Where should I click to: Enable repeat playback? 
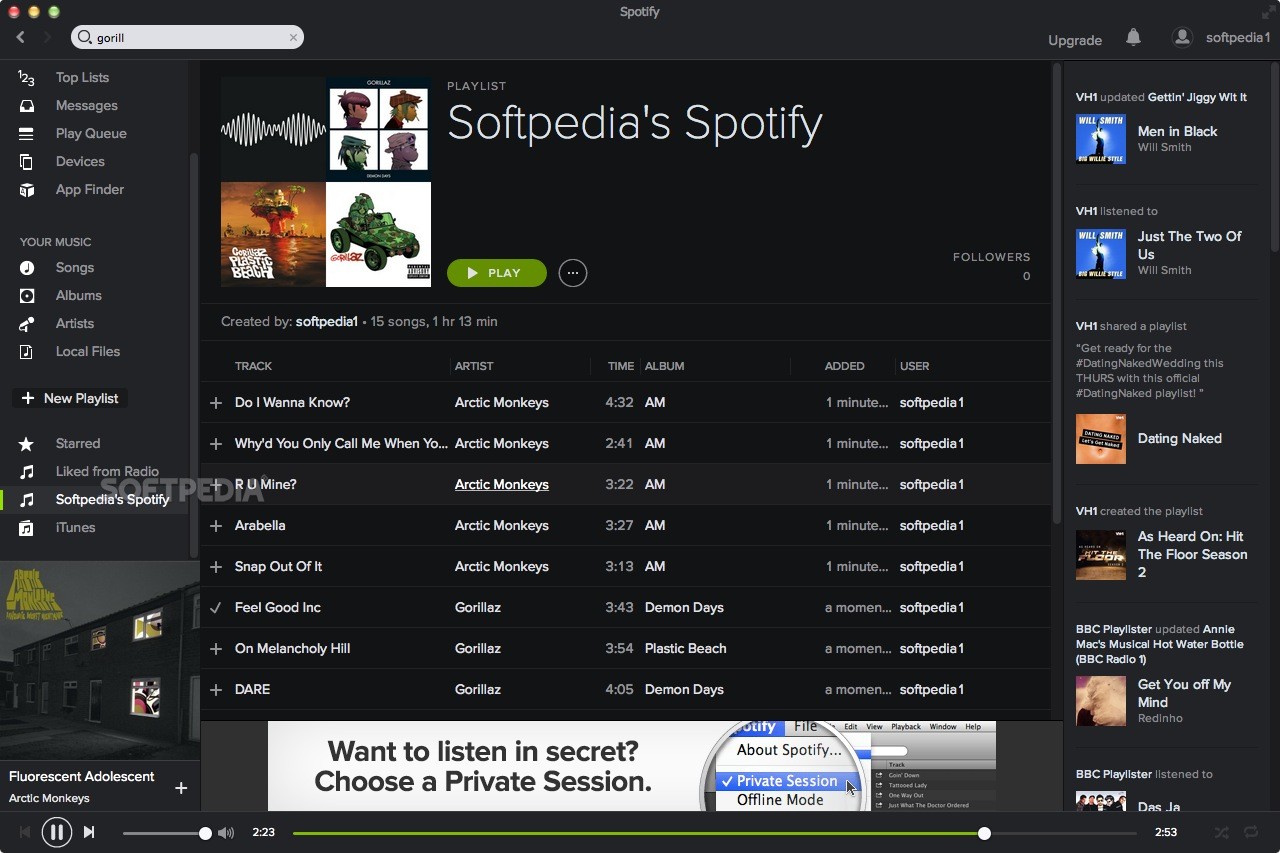(x=1250, y=831)
